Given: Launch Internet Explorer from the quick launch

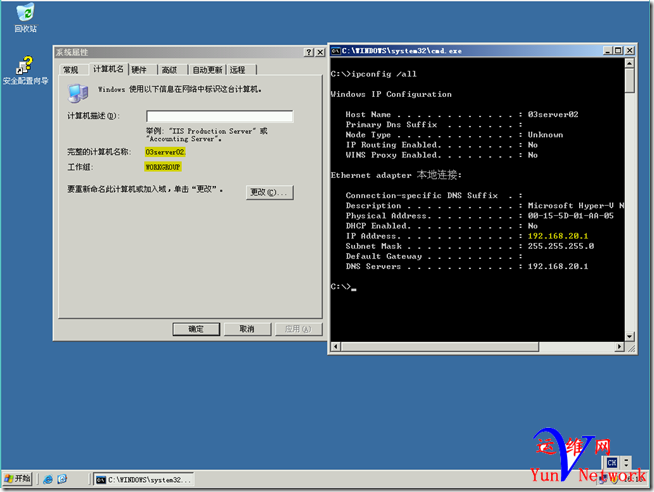Looking at the screenshot, I should (x=48, y=479).
